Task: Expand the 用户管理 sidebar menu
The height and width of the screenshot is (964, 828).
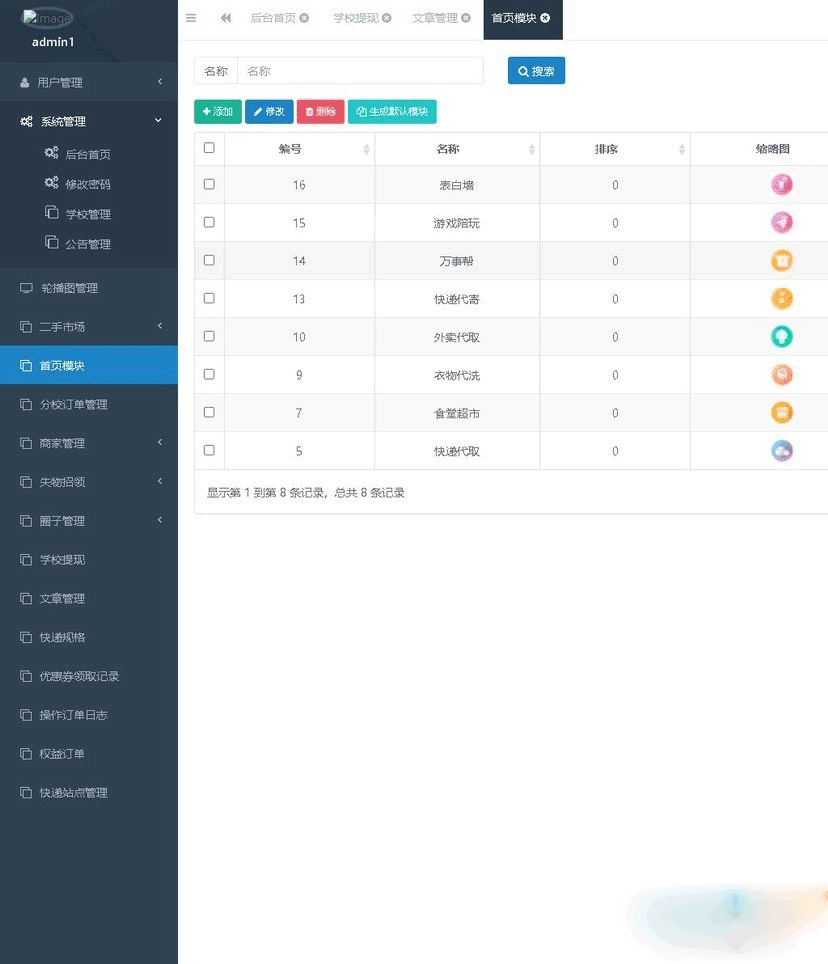Action: coord(89,82)
